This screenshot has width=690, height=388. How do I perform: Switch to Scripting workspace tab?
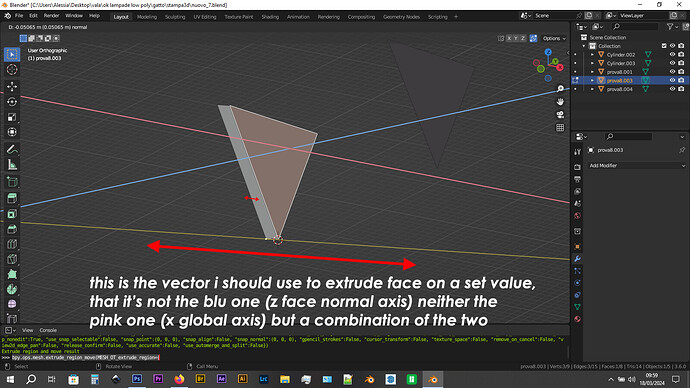437,17
